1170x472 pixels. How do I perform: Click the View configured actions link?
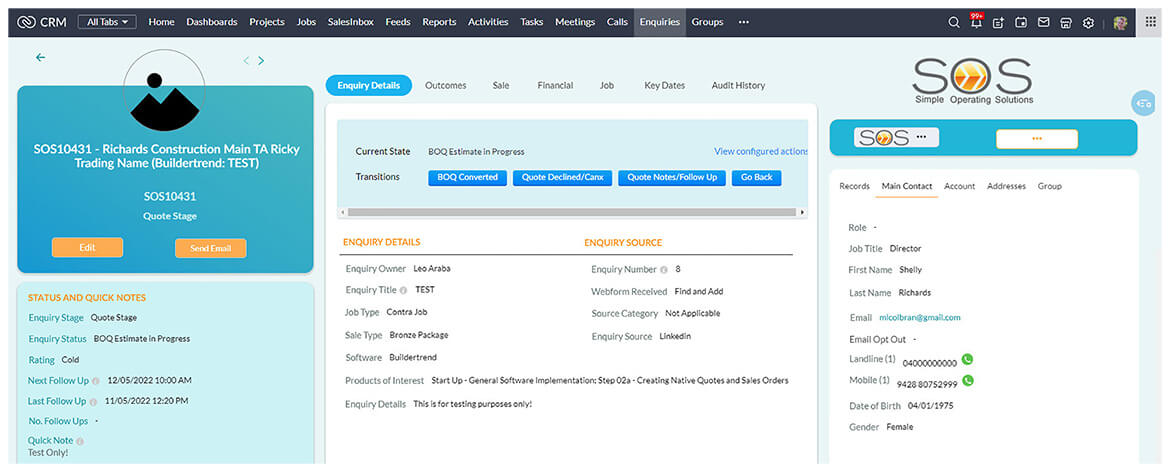pyautogui.click(x=760, y=152)
